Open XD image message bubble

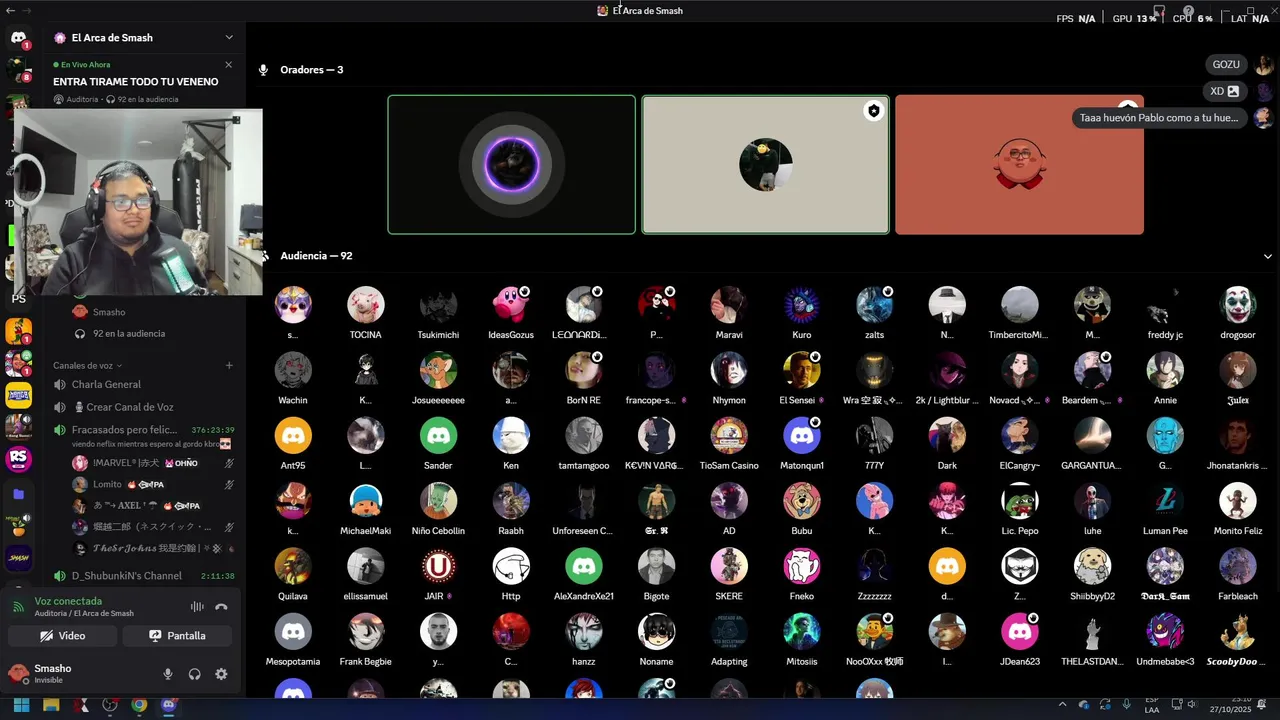(1225, 91)
